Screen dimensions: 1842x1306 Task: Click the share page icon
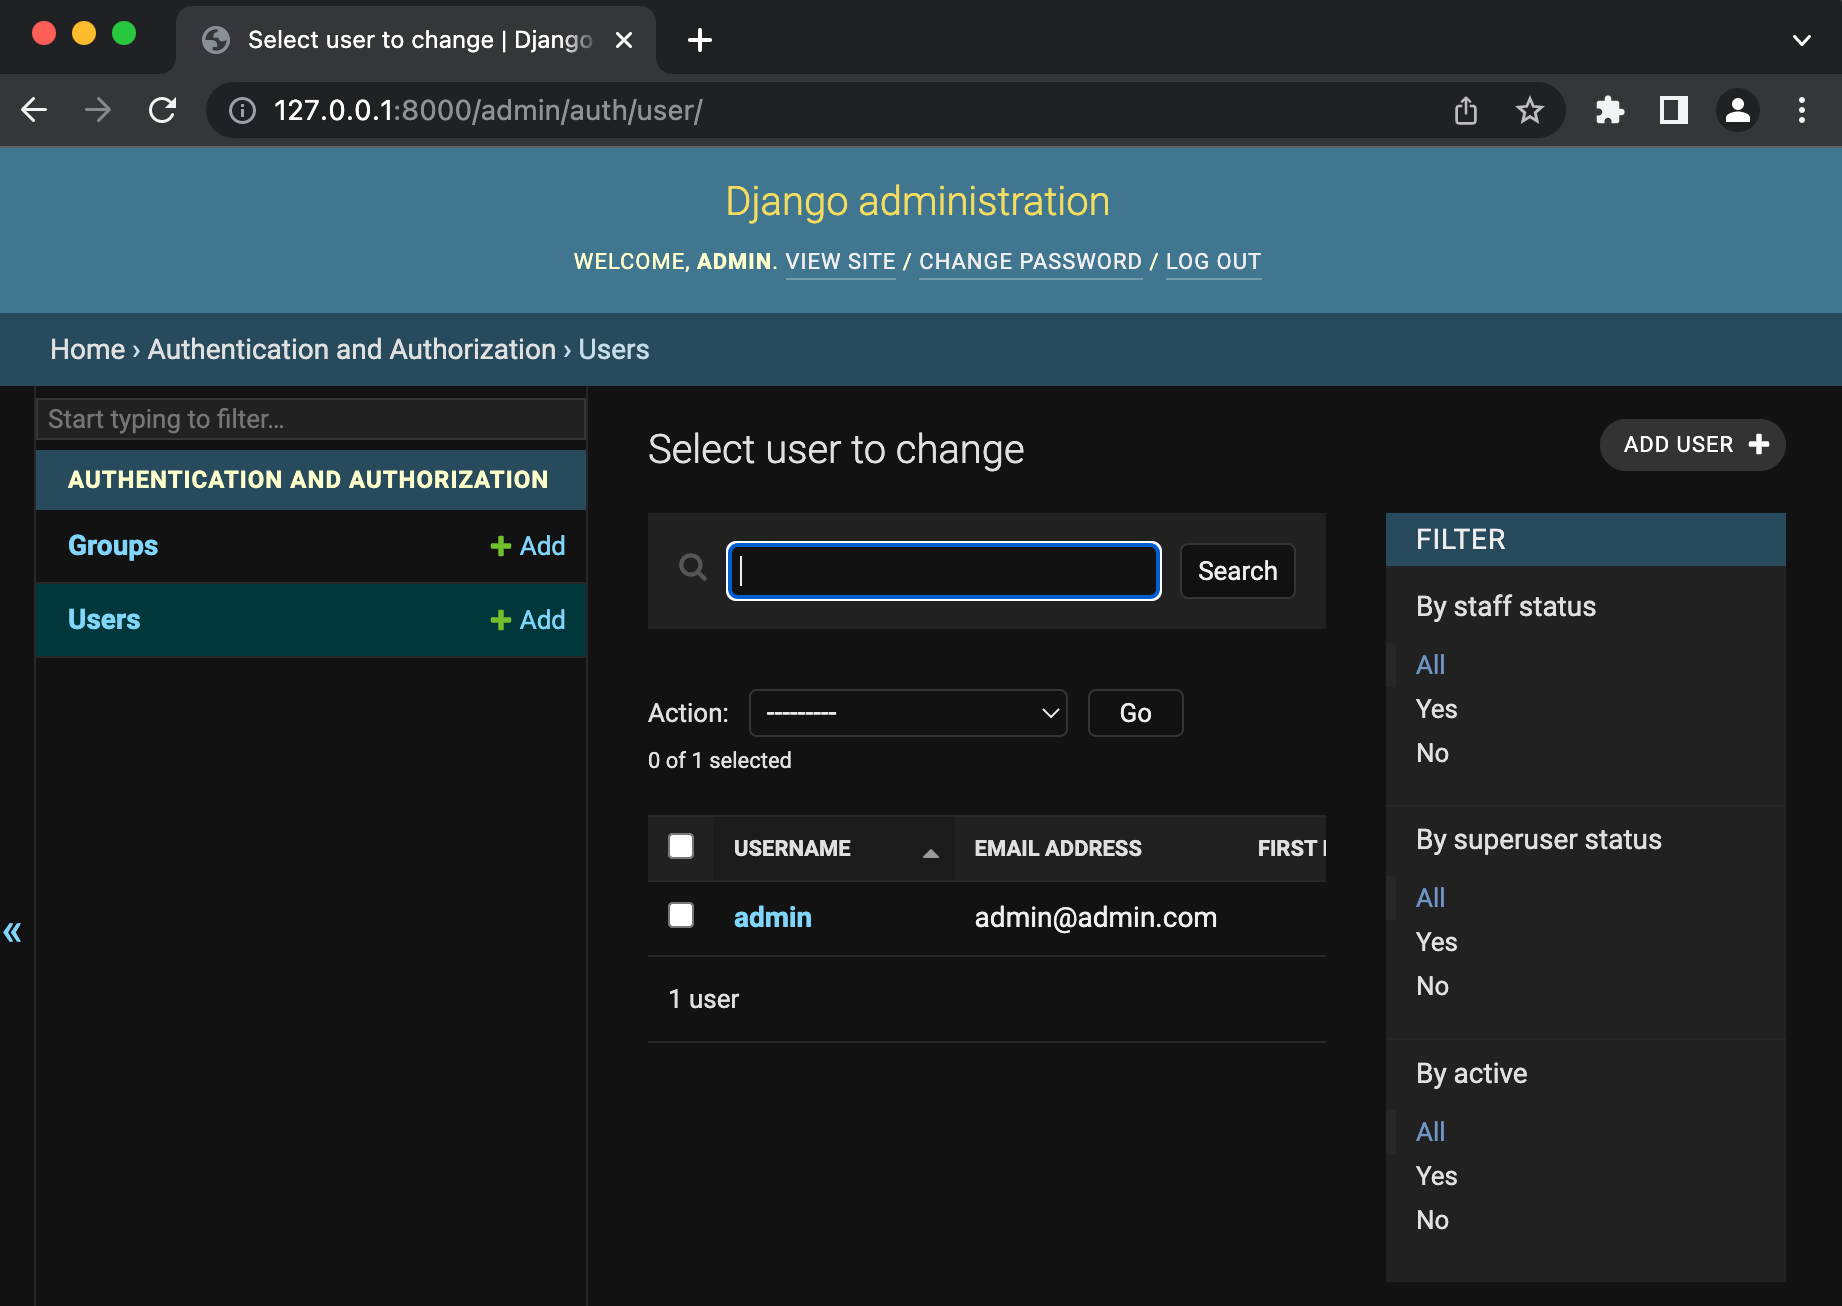click(1466, 110)
